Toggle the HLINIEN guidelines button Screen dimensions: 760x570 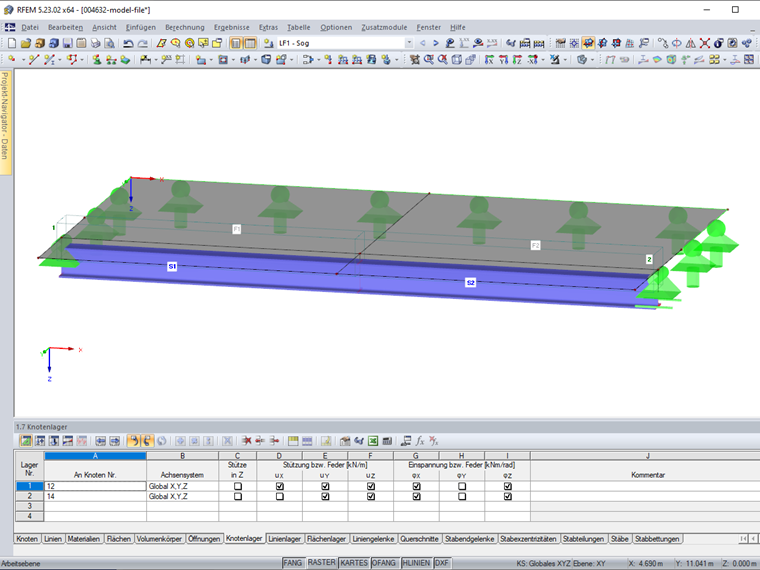[x=416, y=563]
